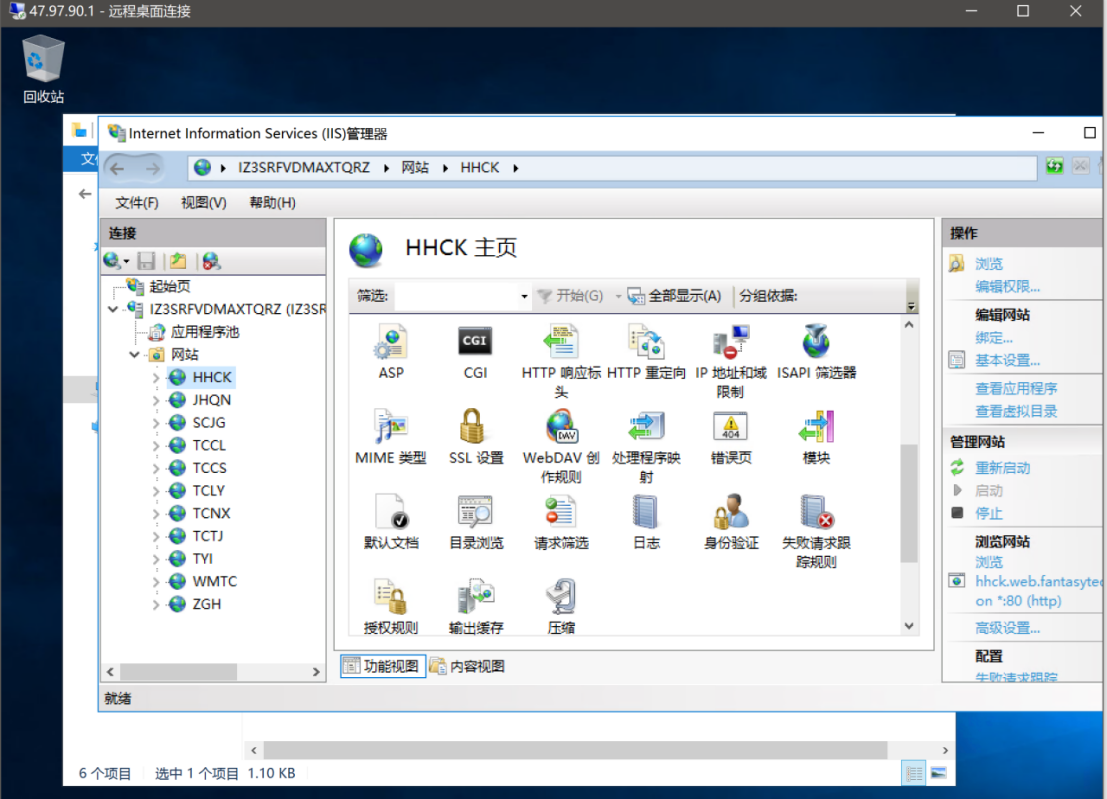Switch to 内容视图 tab

coord(467,666)
